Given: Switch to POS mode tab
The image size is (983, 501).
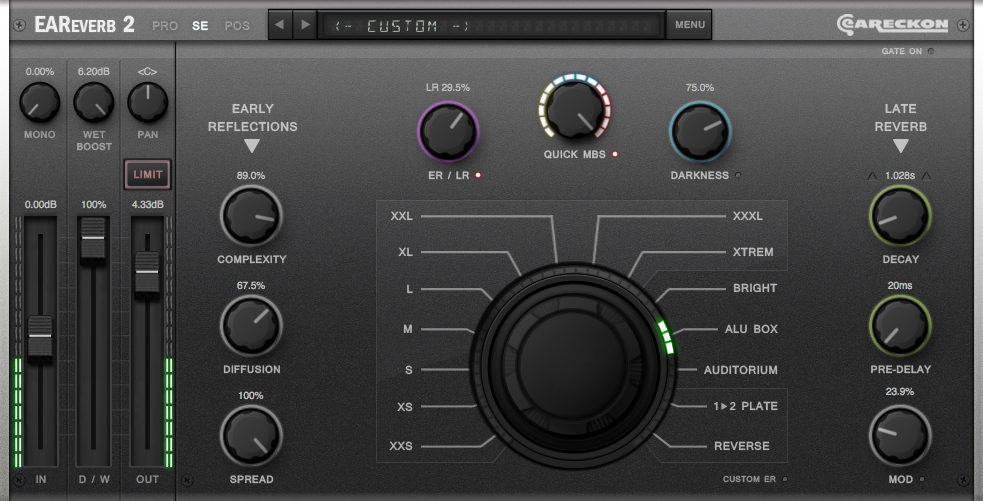Looking at the screenshot, I should tap(237, 26).
